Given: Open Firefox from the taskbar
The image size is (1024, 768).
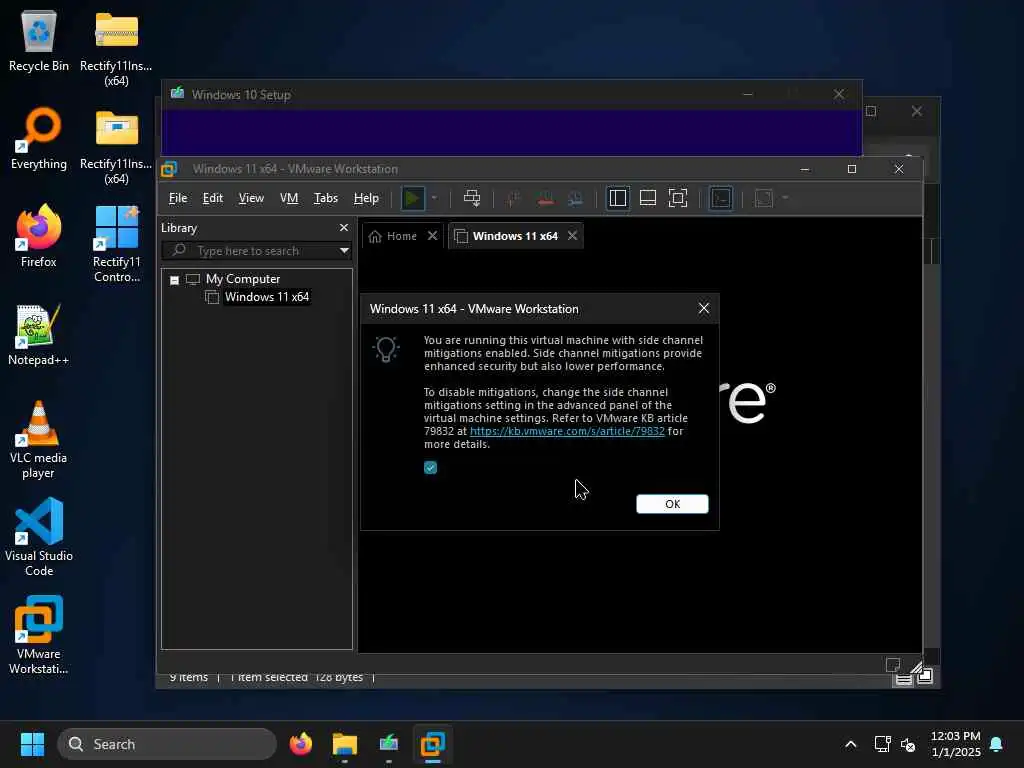Looking at the screenshot, I should [301, 744].
